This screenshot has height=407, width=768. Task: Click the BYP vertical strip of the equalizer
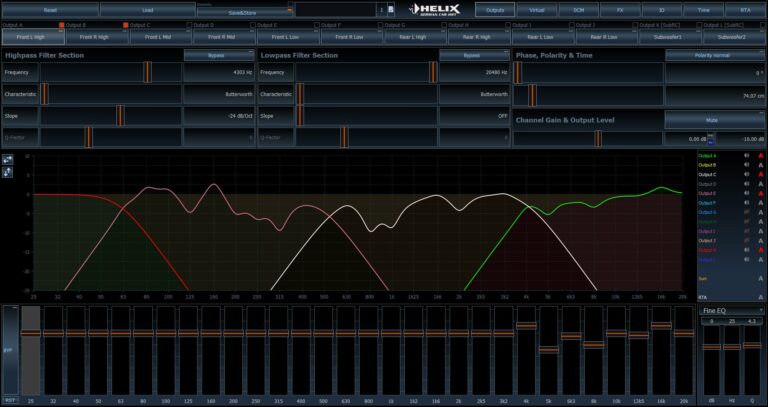click(11, 350)
